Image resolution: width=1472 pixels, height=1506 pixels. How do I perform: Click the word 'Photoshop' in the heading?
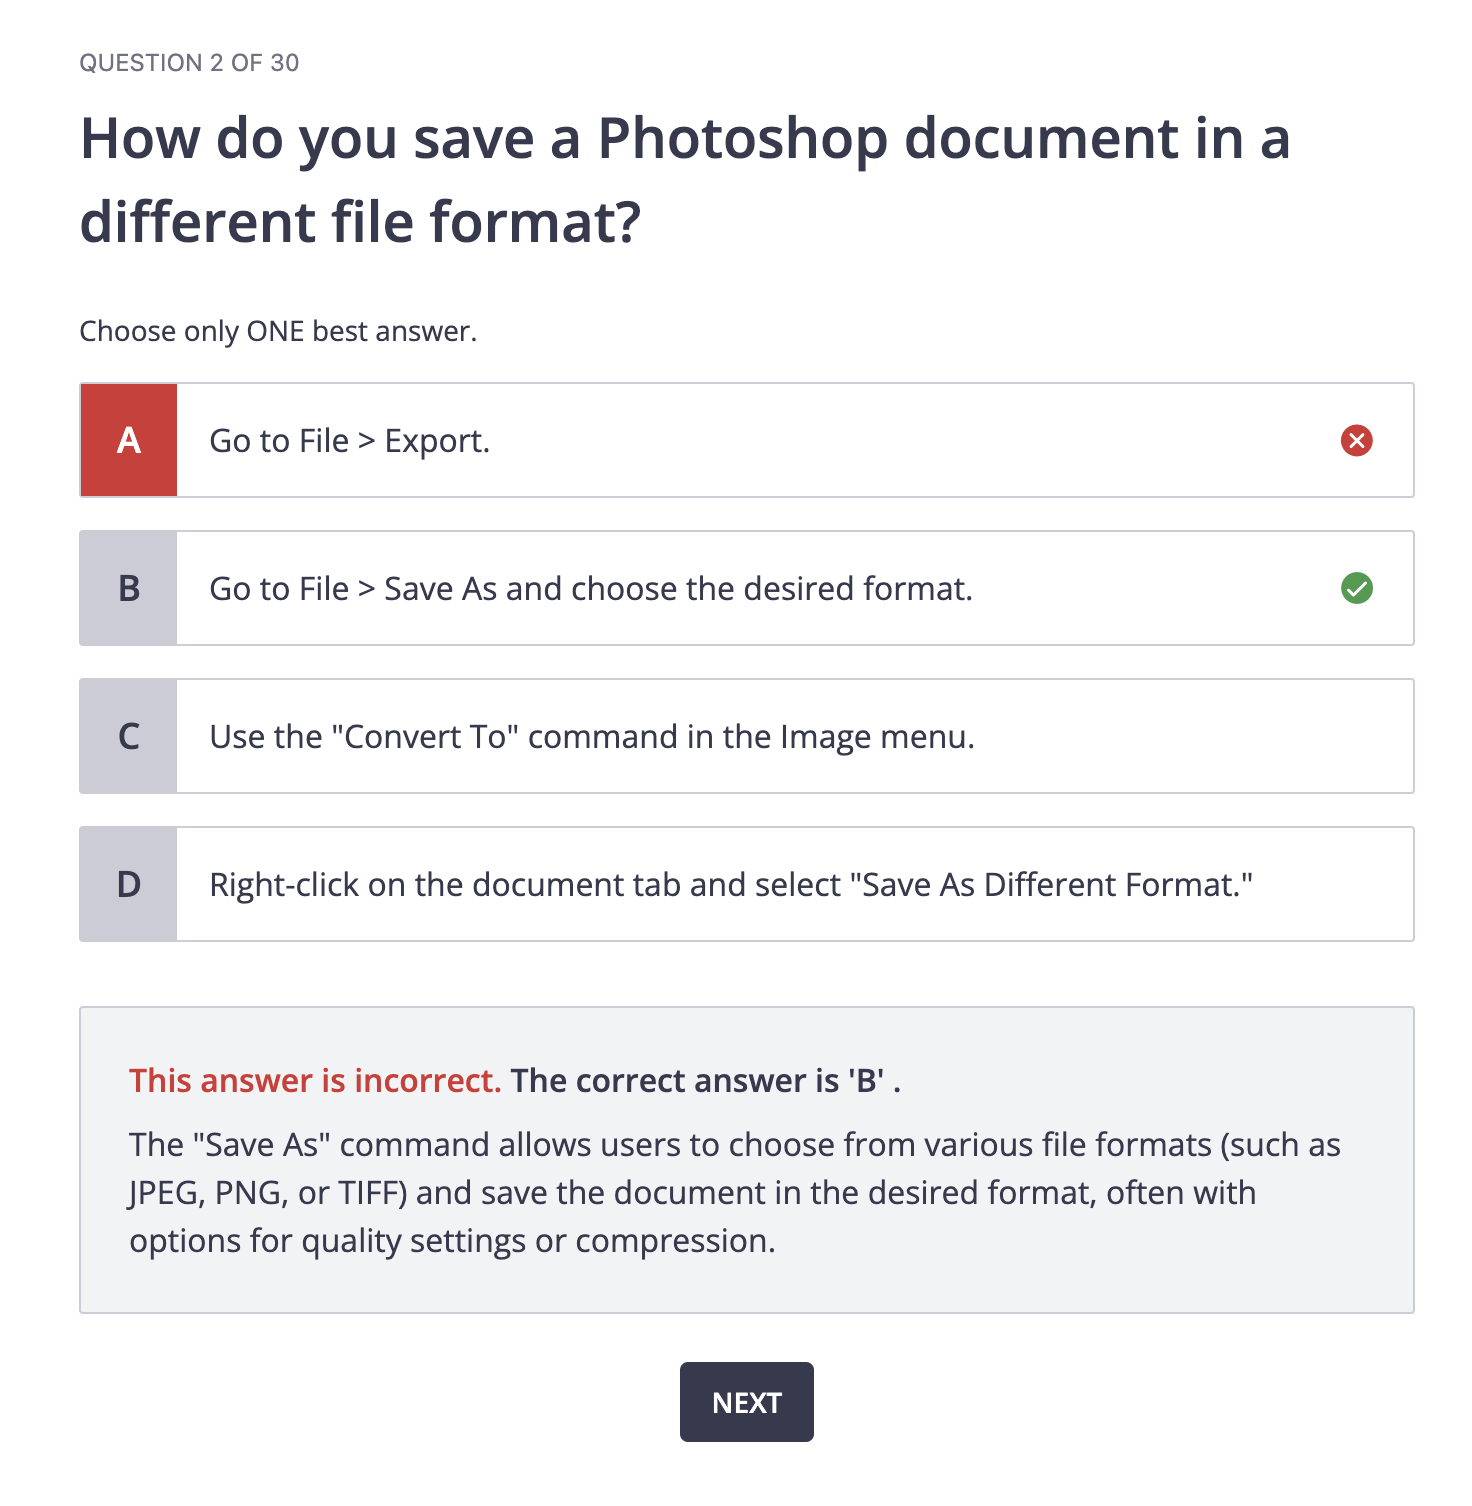tap(743, 139)
